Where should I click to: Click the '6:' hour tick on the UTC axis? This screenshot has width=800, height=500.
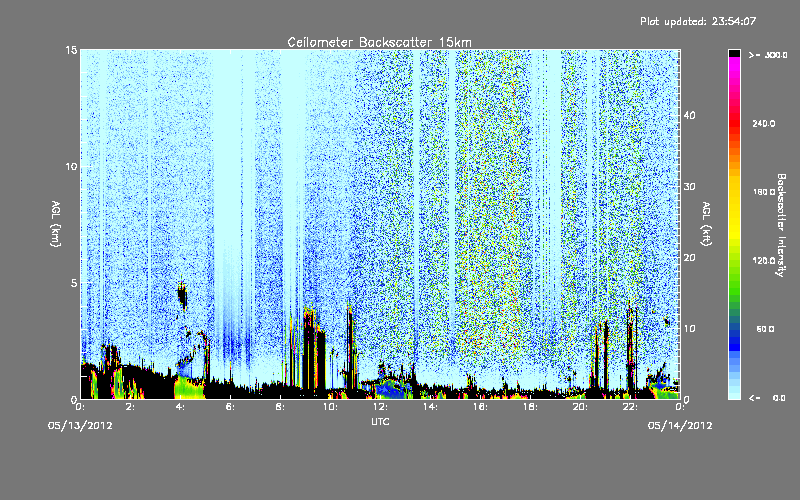230,407
